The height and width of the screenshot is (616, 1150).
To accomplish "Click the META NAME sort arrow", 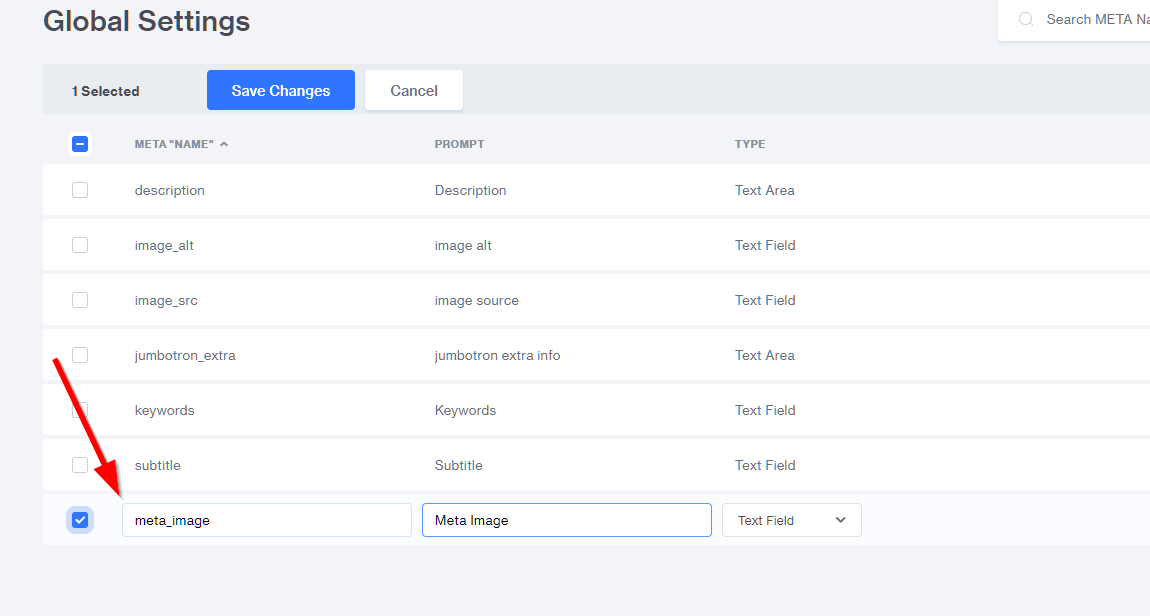I will [224, 144].
